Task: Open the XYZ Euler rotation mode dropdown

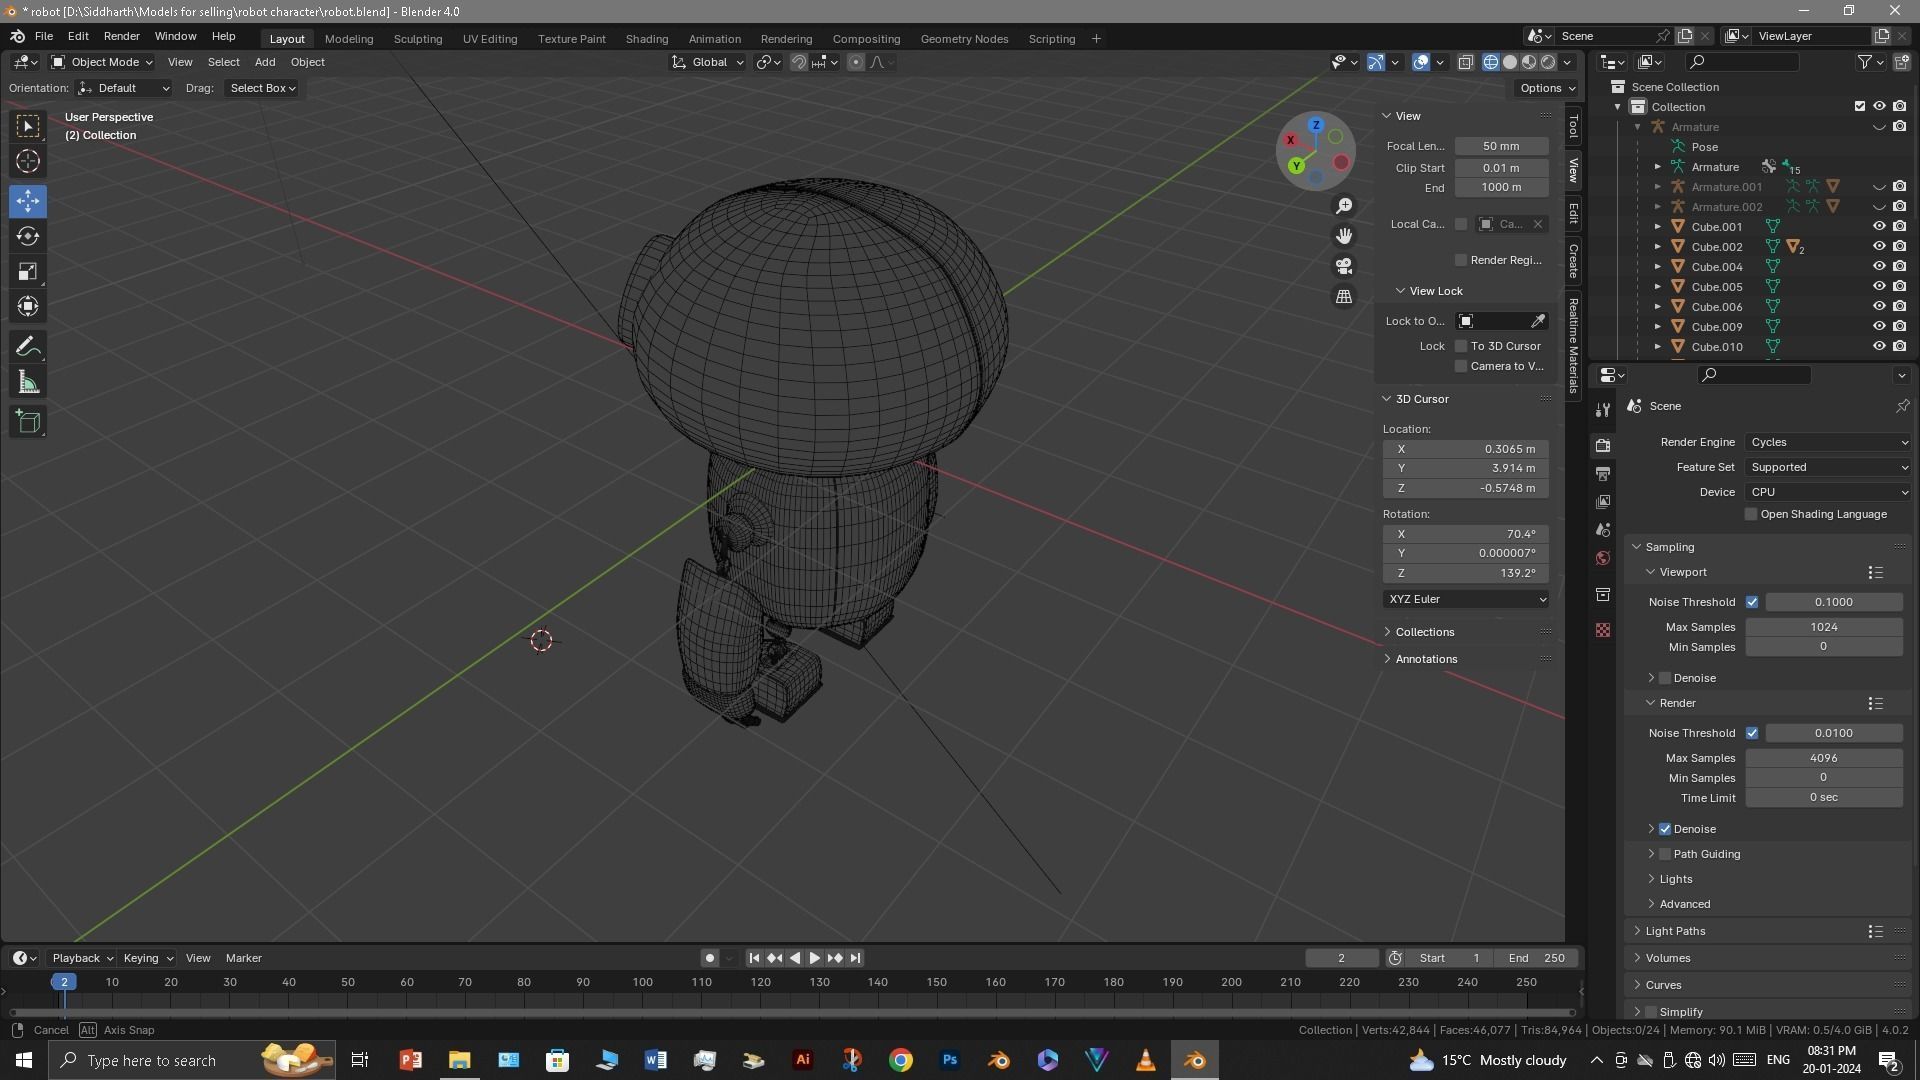Action: coord(1466,599)
